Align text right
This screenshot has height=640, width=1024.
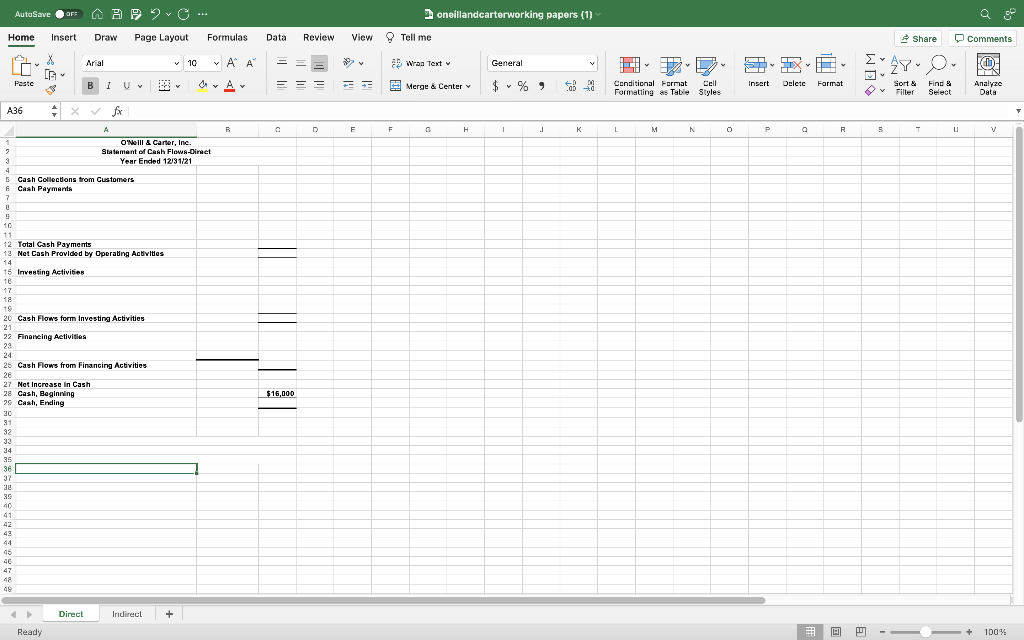[x=319, y=86]
